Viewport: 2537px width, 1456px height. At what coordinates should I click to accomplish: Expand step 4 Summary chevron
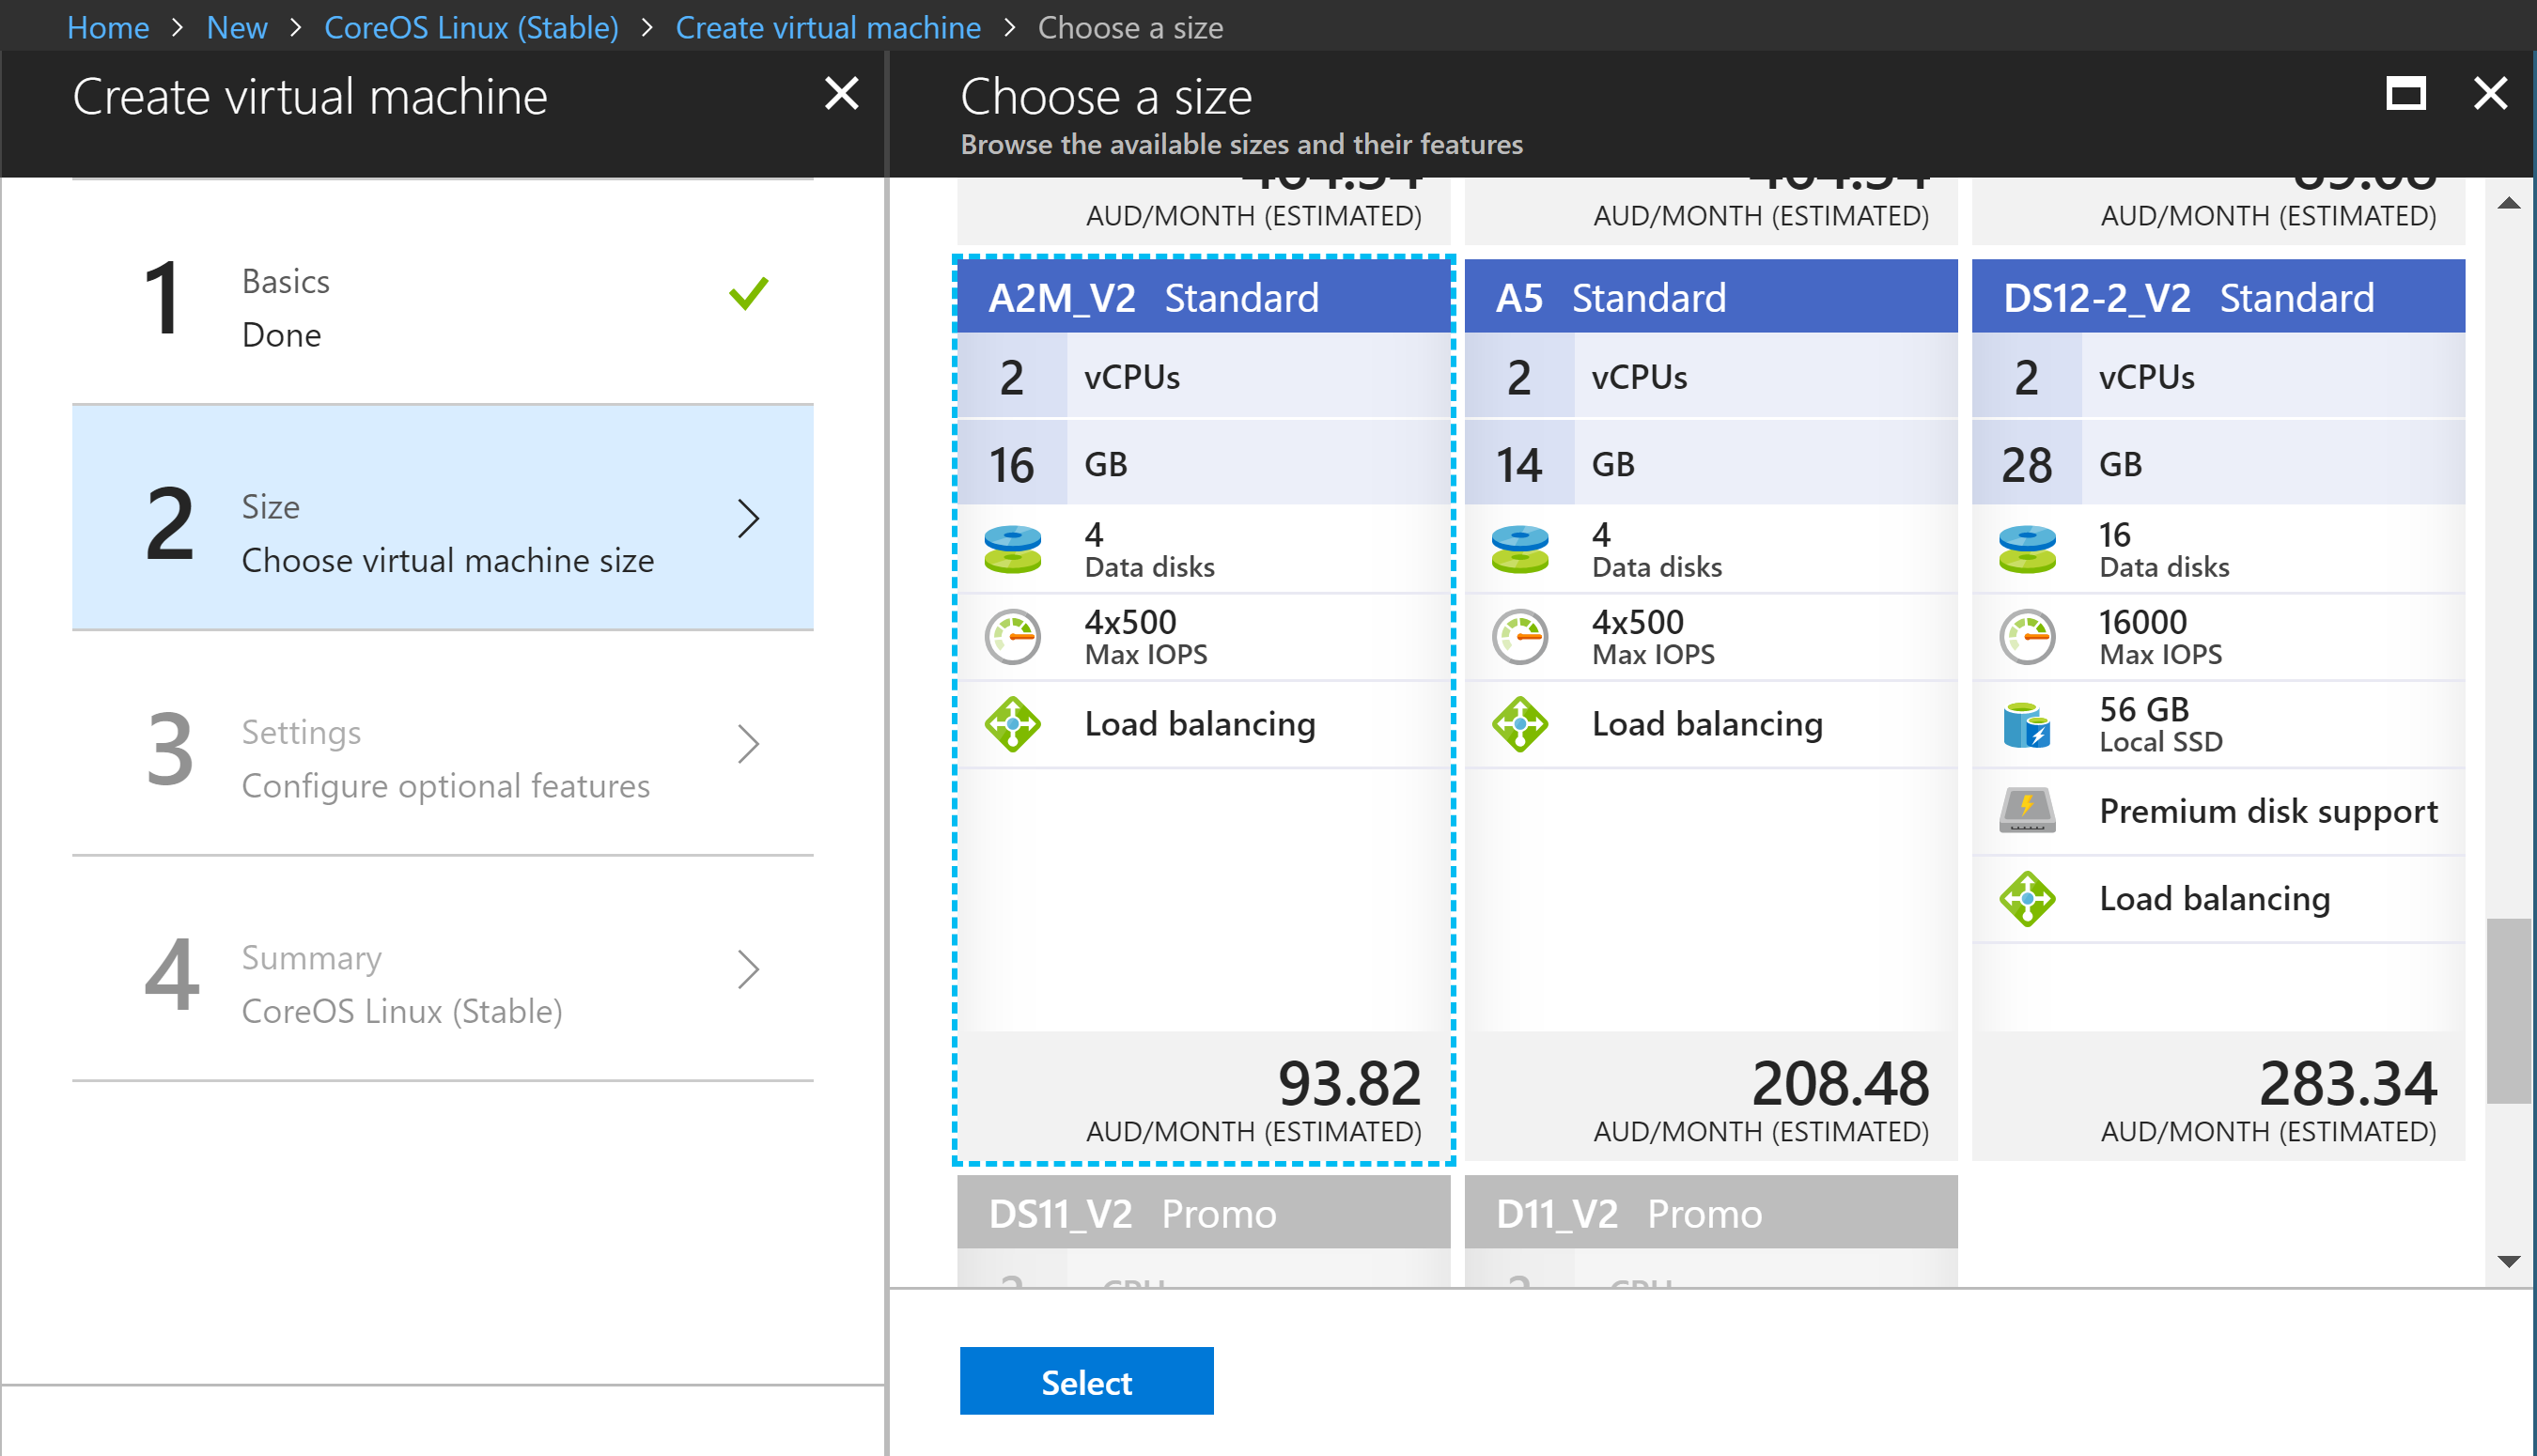[748, 969]
